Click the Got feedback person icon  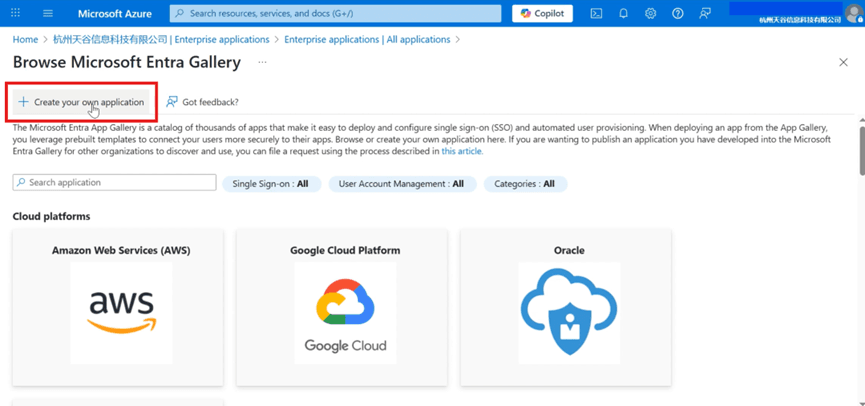tap(172, 102)
